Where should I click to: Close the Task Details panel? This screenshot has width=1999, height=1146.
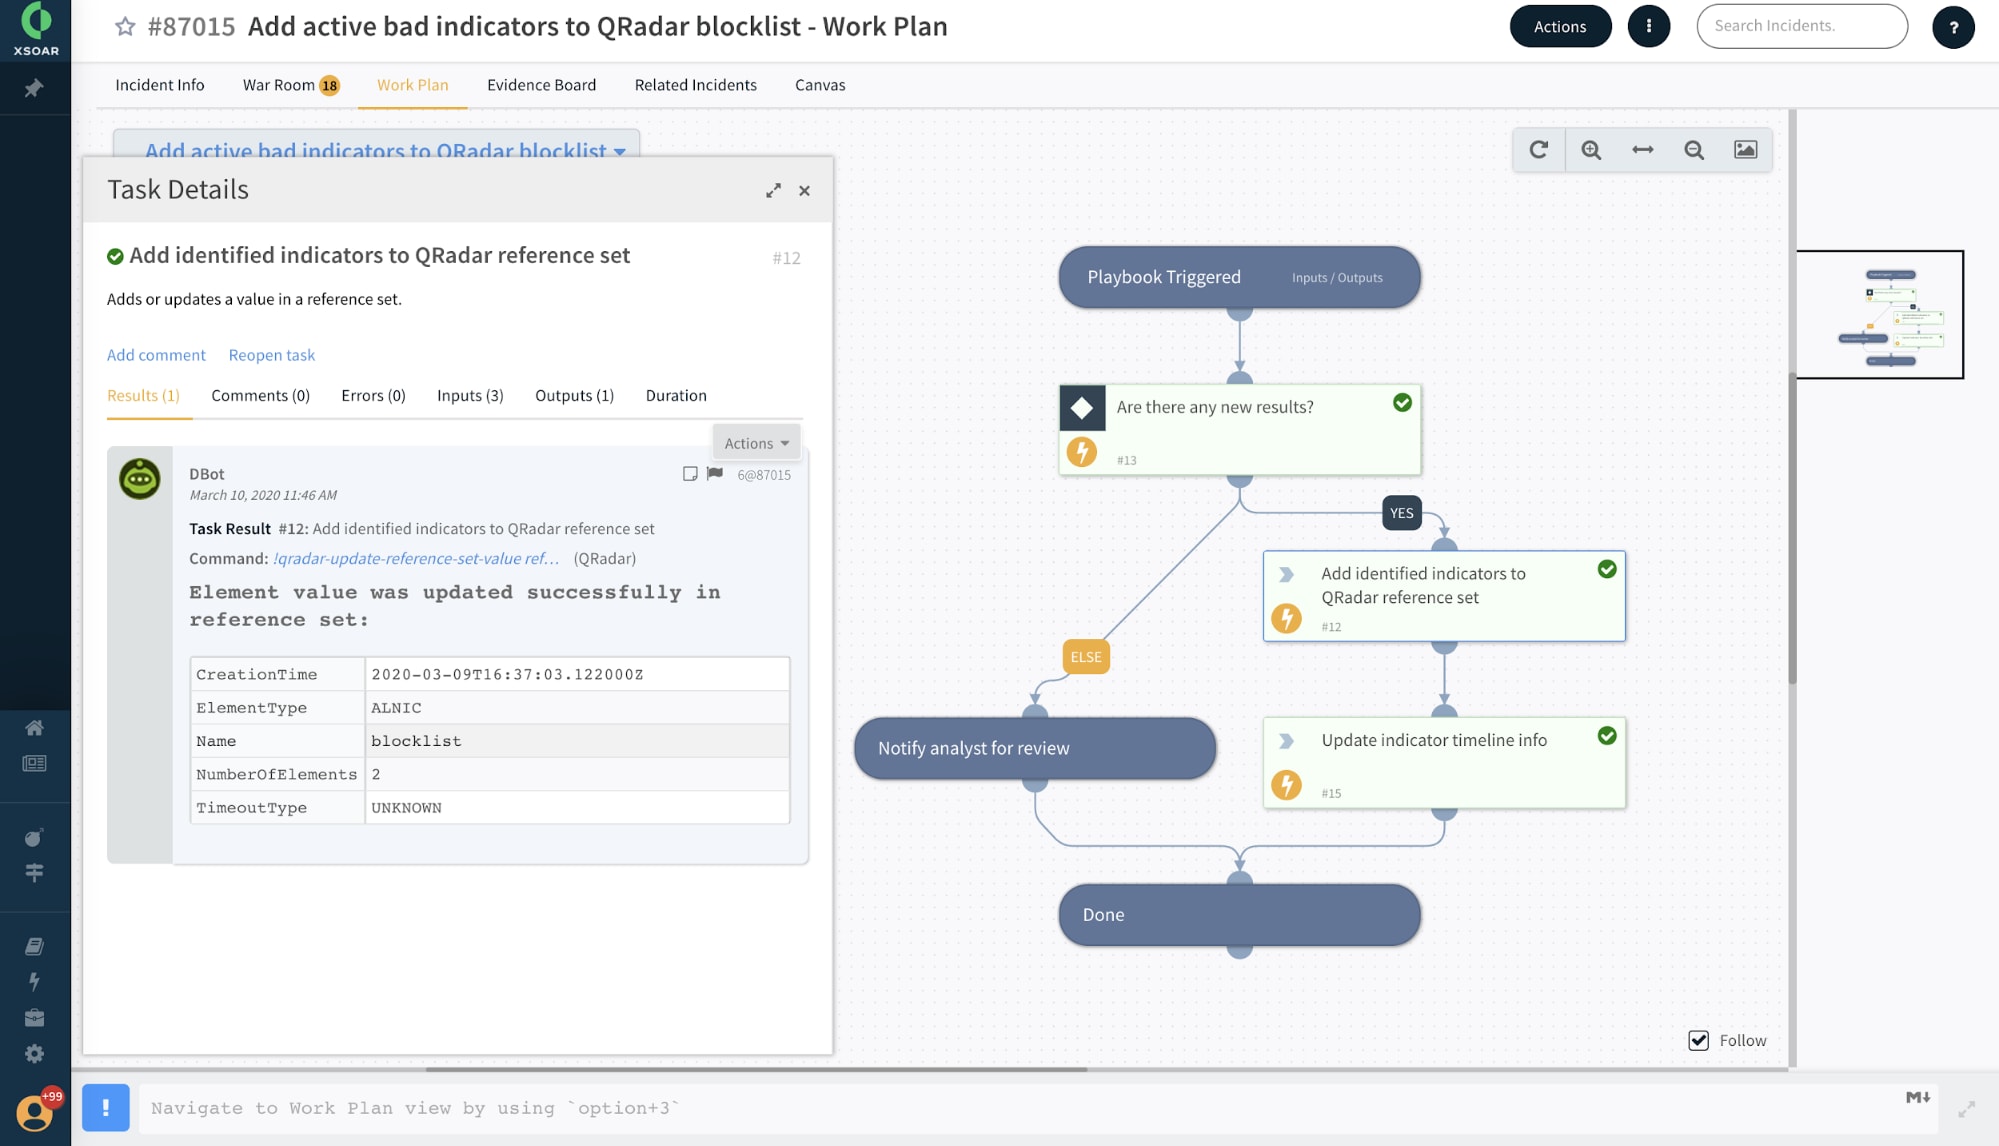[x=804, y=190]
